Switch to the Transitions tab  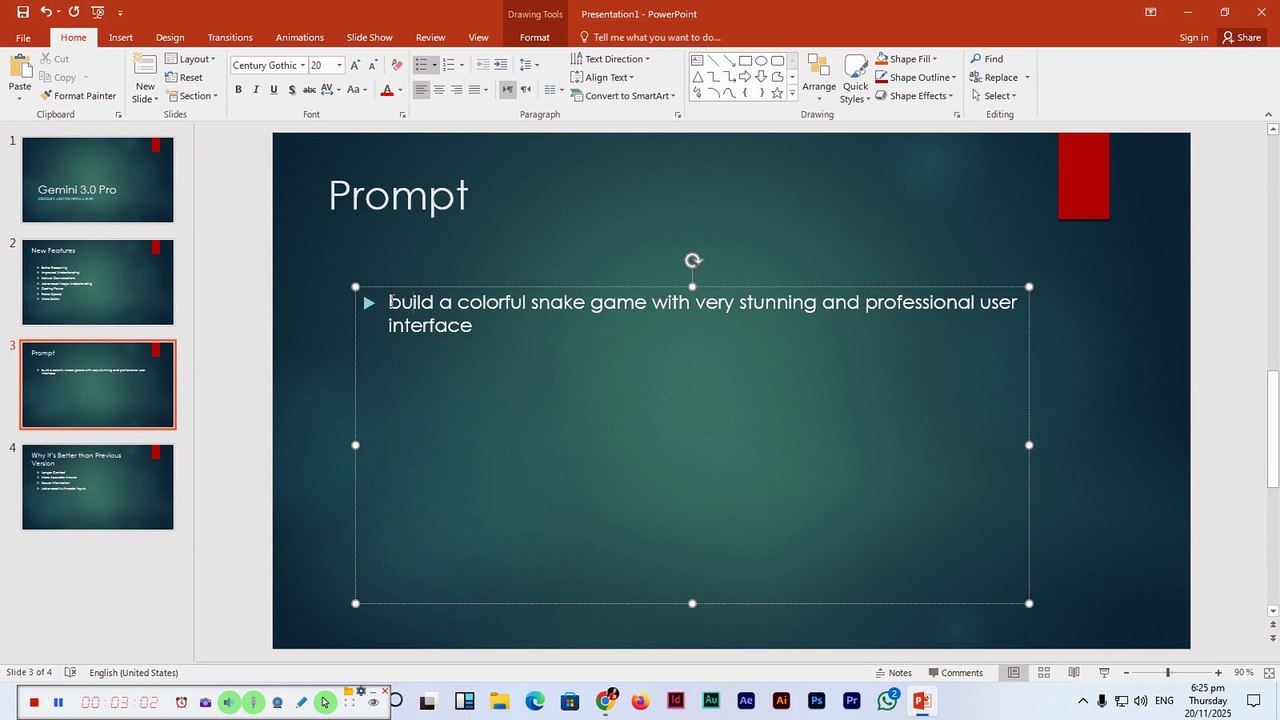[x=230, y=37]
